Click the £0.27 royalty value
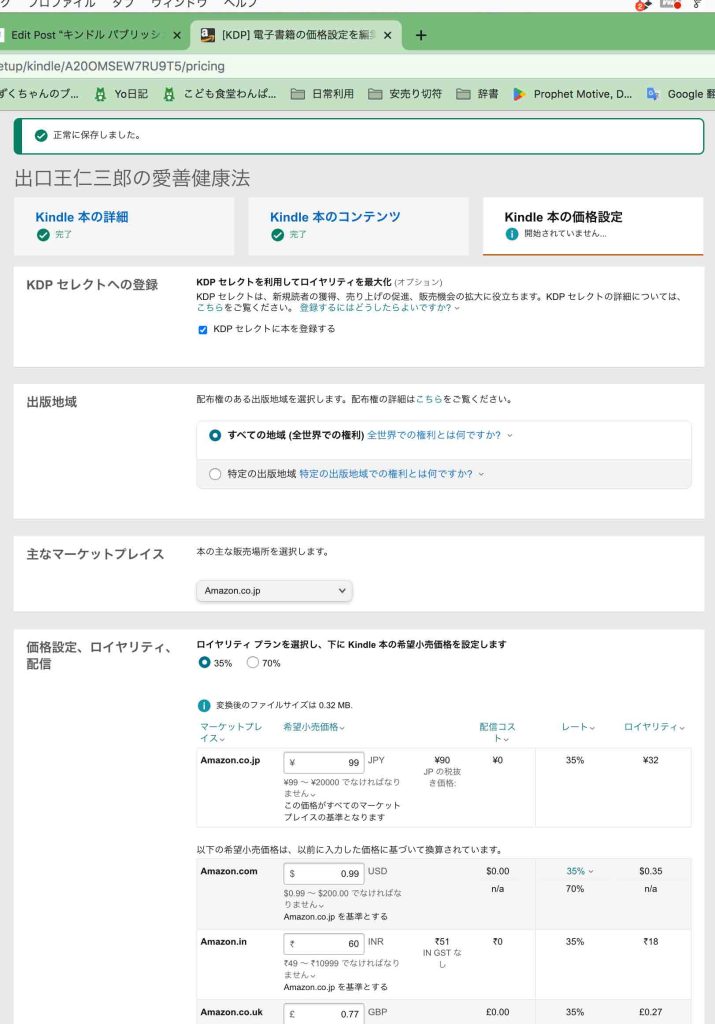715x1024 pixels. click(x=650, y=1012)
